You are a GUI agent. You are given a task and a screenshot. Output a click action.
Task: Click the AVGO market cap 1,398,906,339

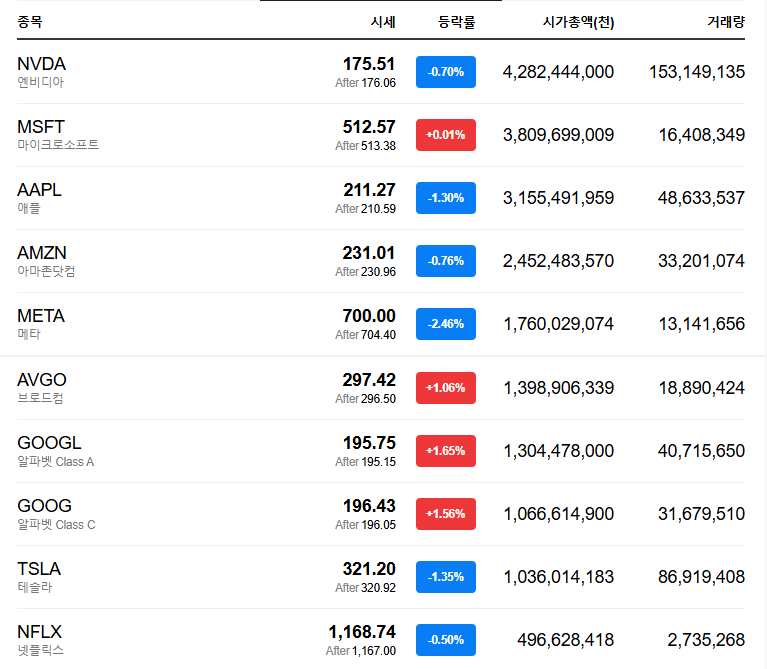click(559, 389)
